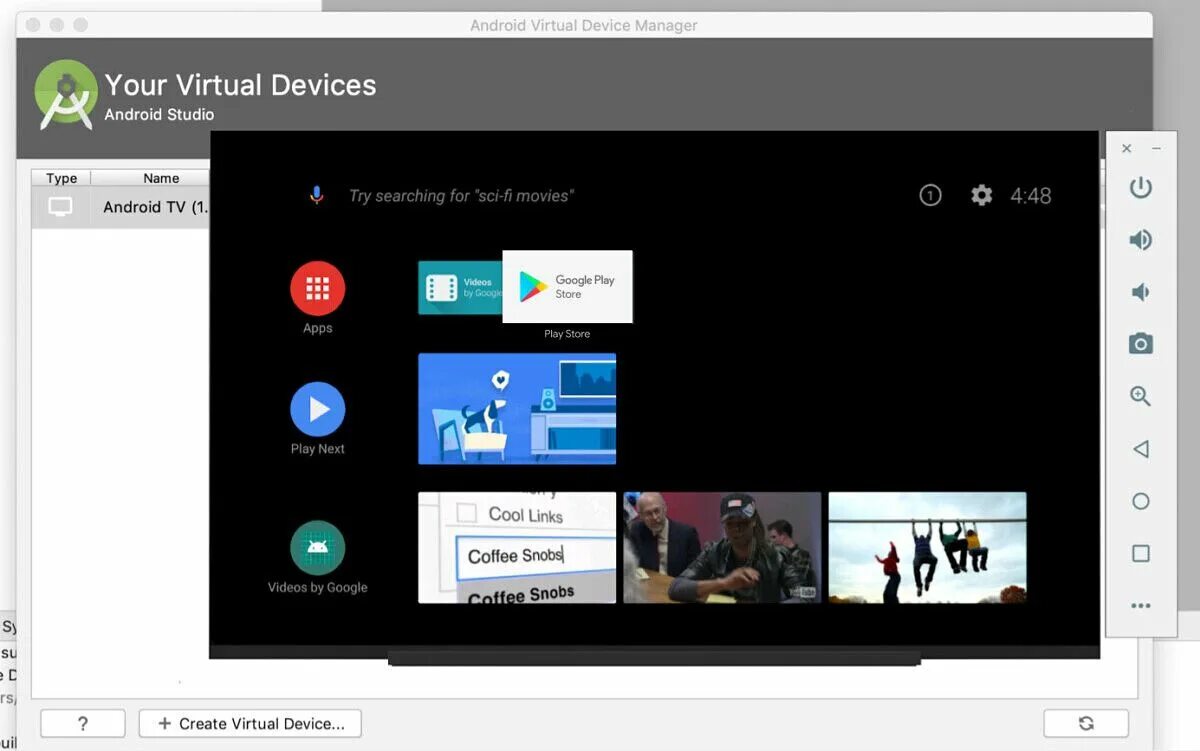Open extended controls three-dots icon
Image resolution: width=1200 pixels, height=751 pixels.
1141,606
